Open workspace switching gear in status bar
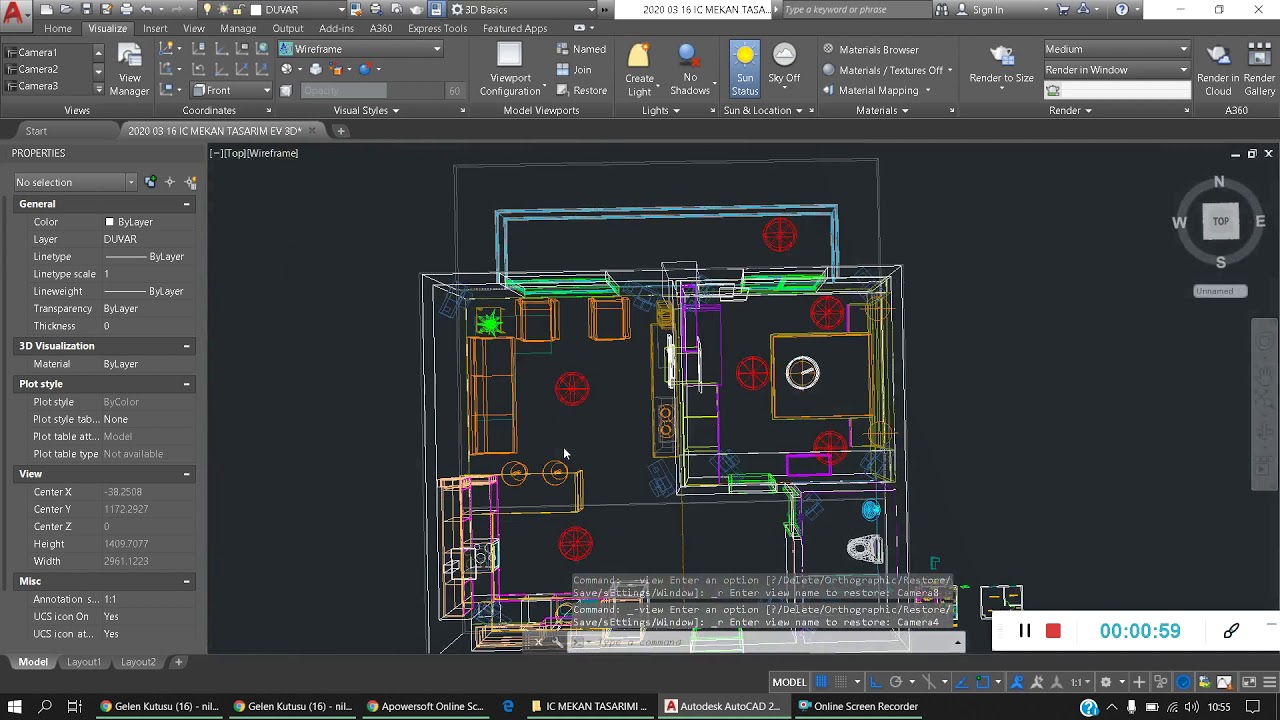 [1106, 682]
